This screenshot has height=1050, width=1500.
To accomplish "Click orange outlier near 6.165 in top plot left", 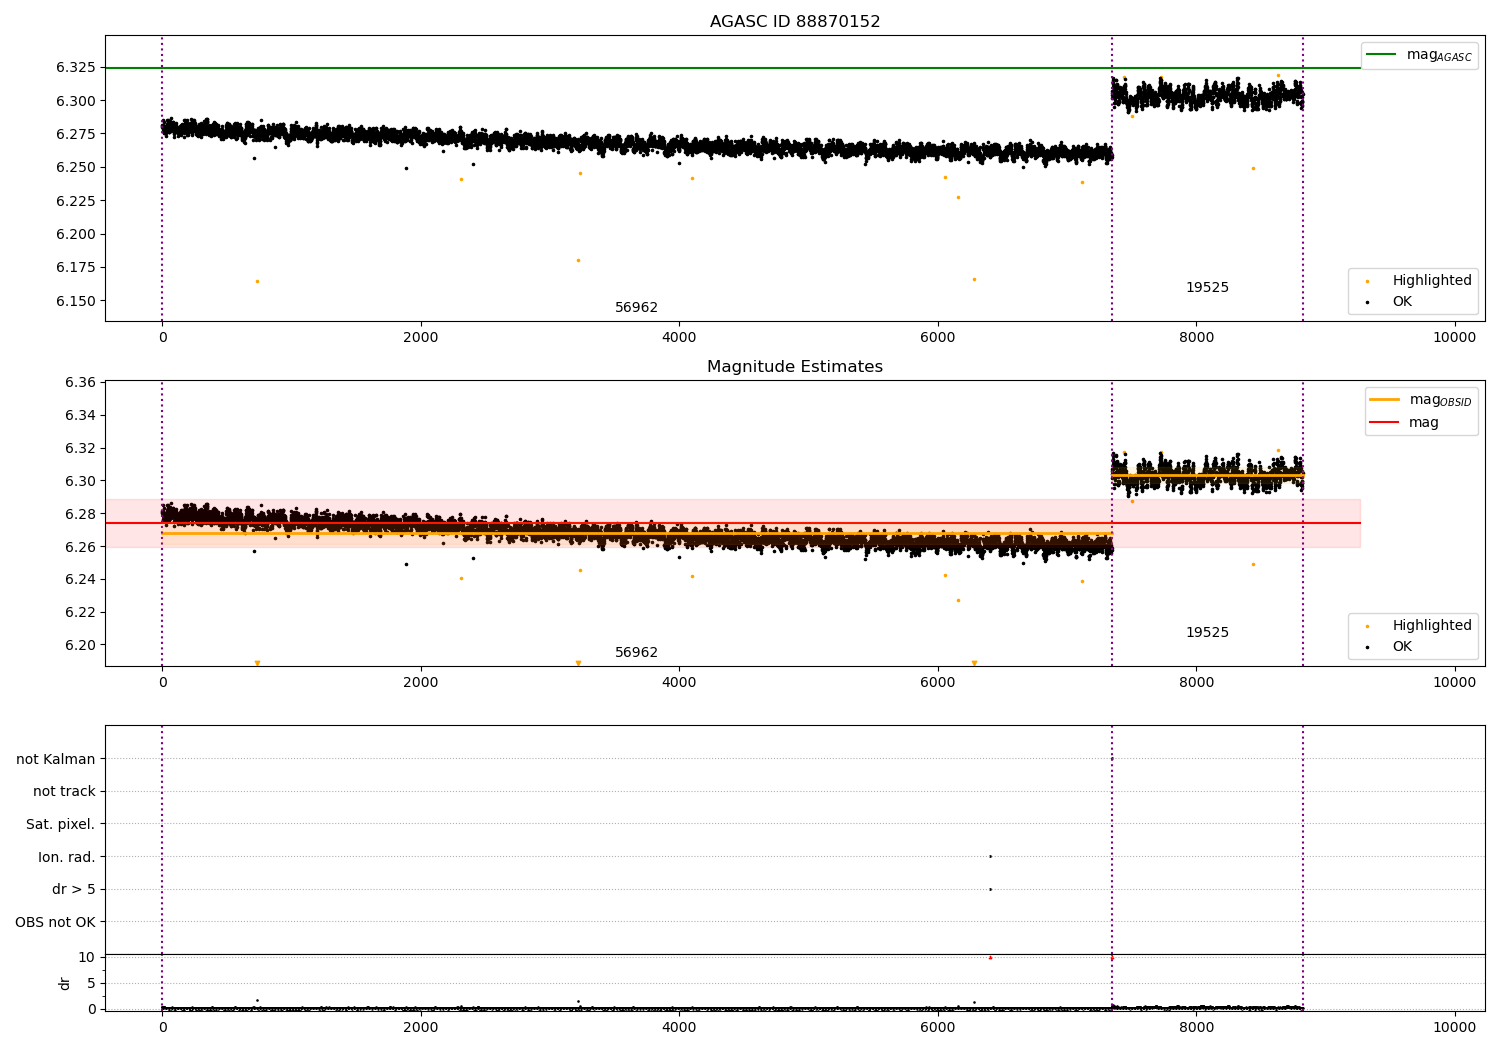I will (257, 281).
